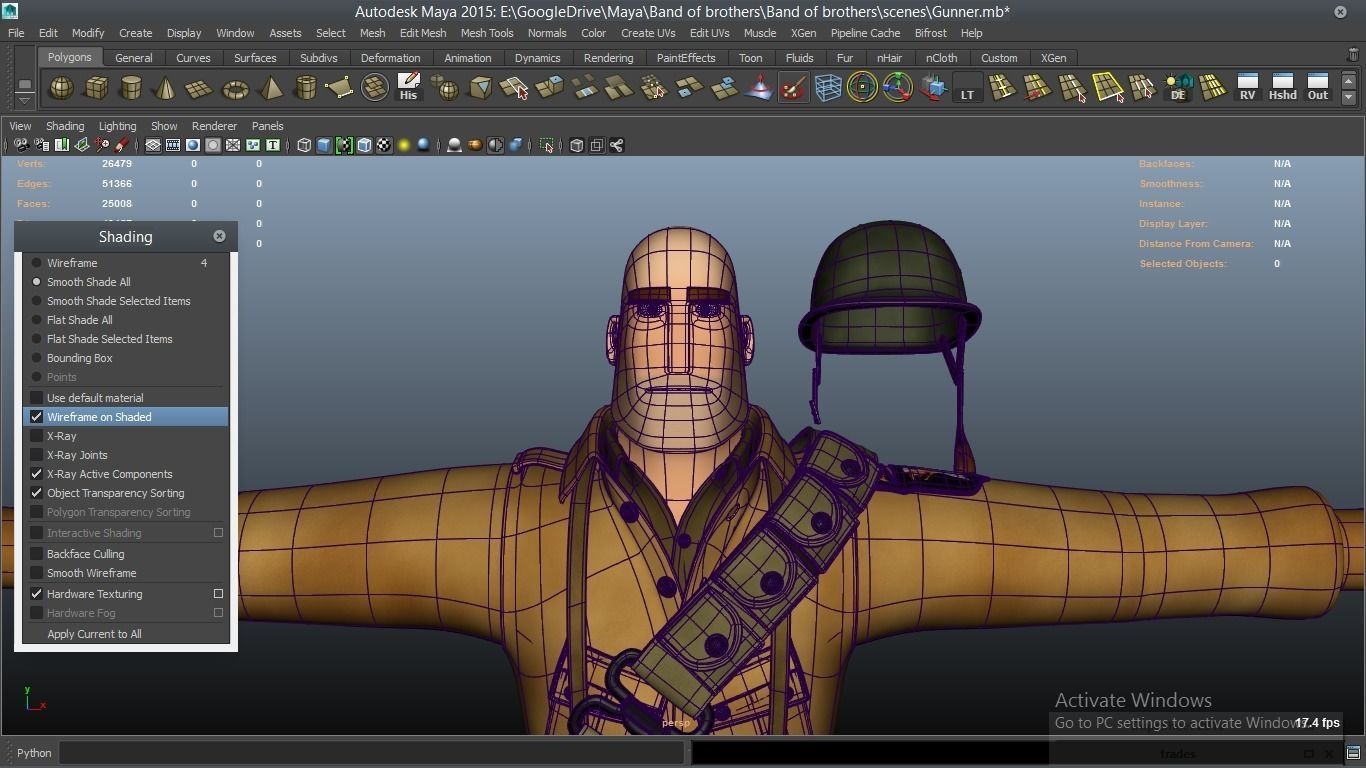Open the Create UVs menu
This screenshot has height=768, width=1366.
tap(648, 33)
